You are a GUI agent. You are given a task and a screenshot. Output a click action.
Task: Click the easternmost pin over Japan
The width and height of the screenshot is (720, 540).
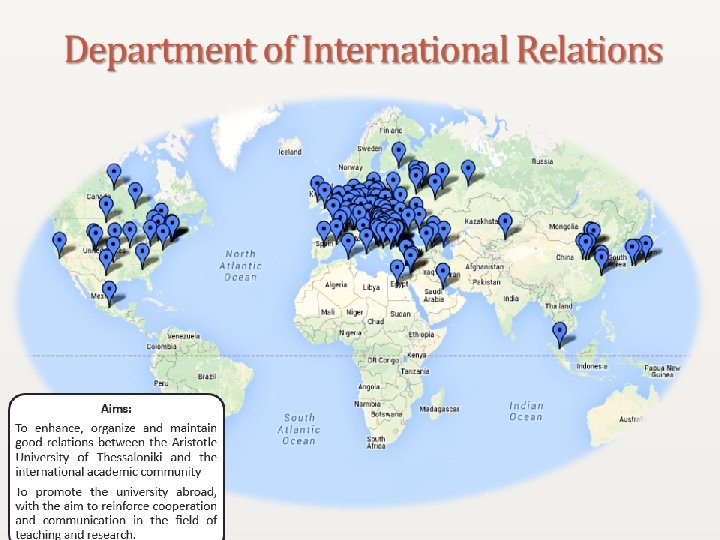tap(646, 247)
